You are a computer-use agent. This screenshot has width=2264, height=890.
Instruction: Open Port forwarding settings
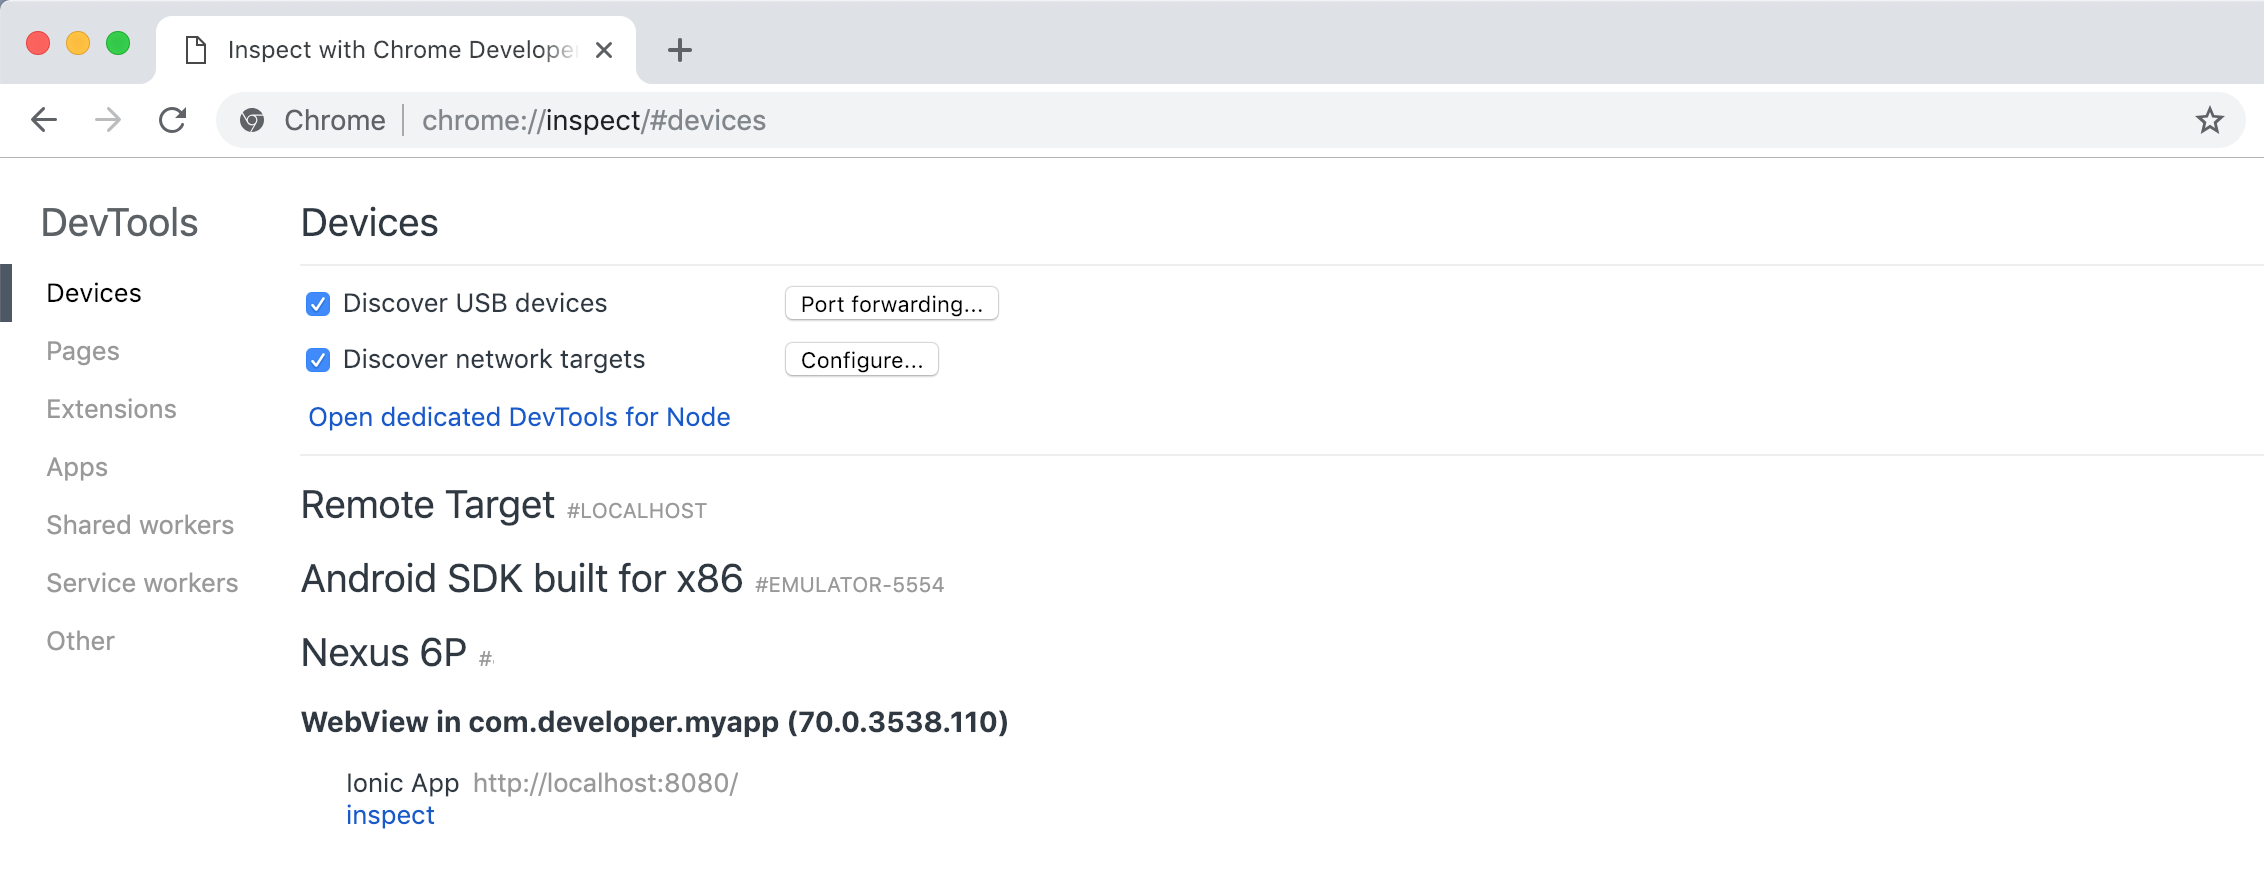891,304
